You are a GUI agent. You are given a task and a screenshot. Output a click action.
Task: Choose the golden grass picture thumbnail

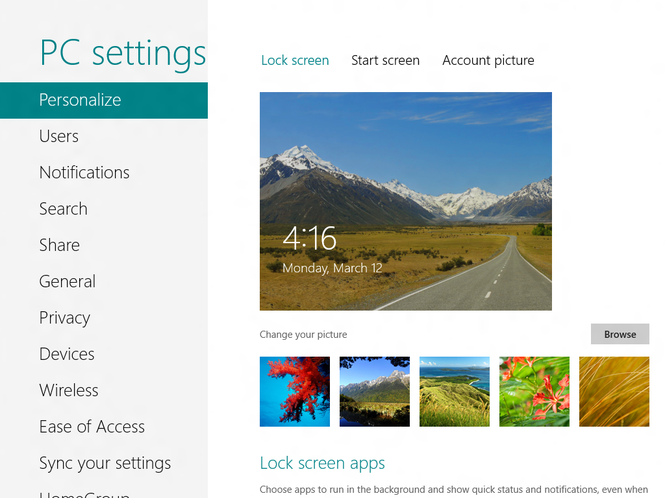coord(614,392)
